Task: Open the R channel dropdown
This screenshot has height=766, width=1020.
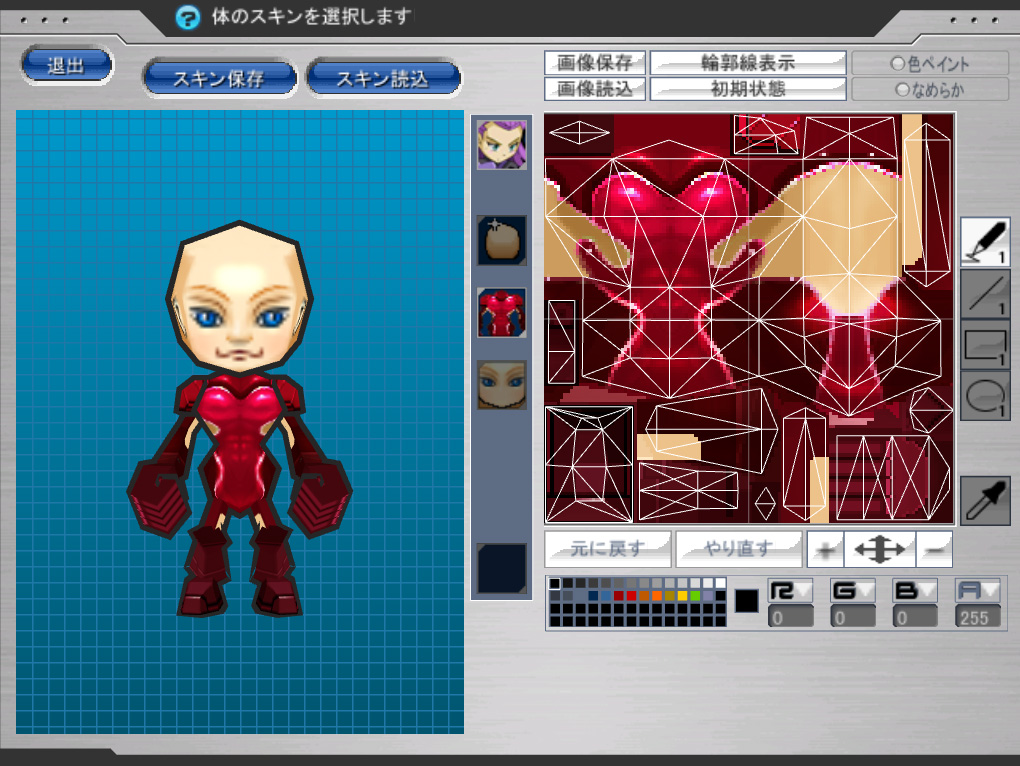Action: point(790,590)
